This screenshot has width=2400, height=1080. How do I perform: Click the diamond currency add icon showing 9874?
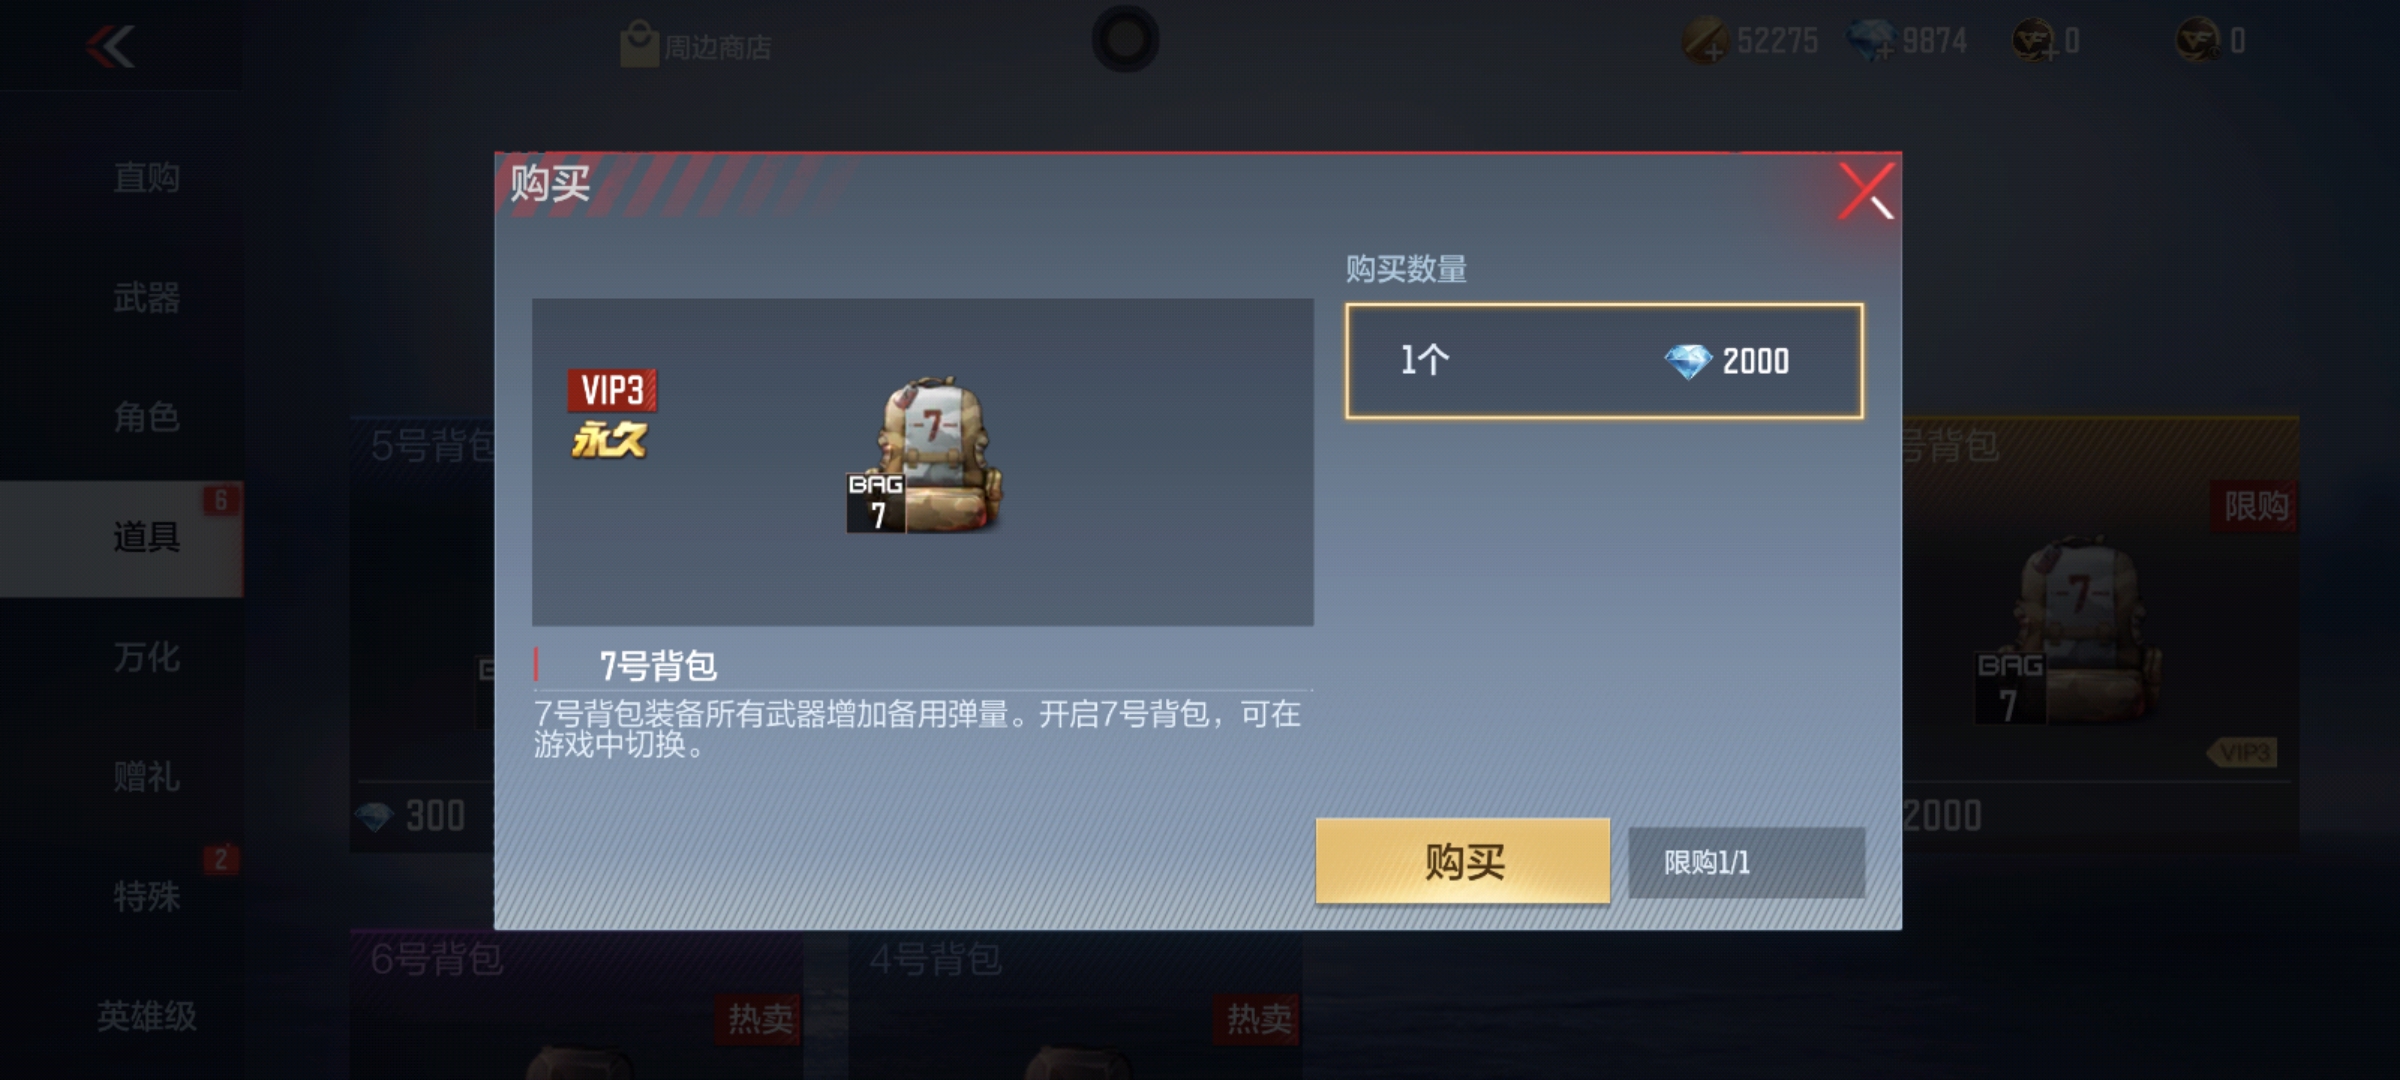(x=1870, y=41)
